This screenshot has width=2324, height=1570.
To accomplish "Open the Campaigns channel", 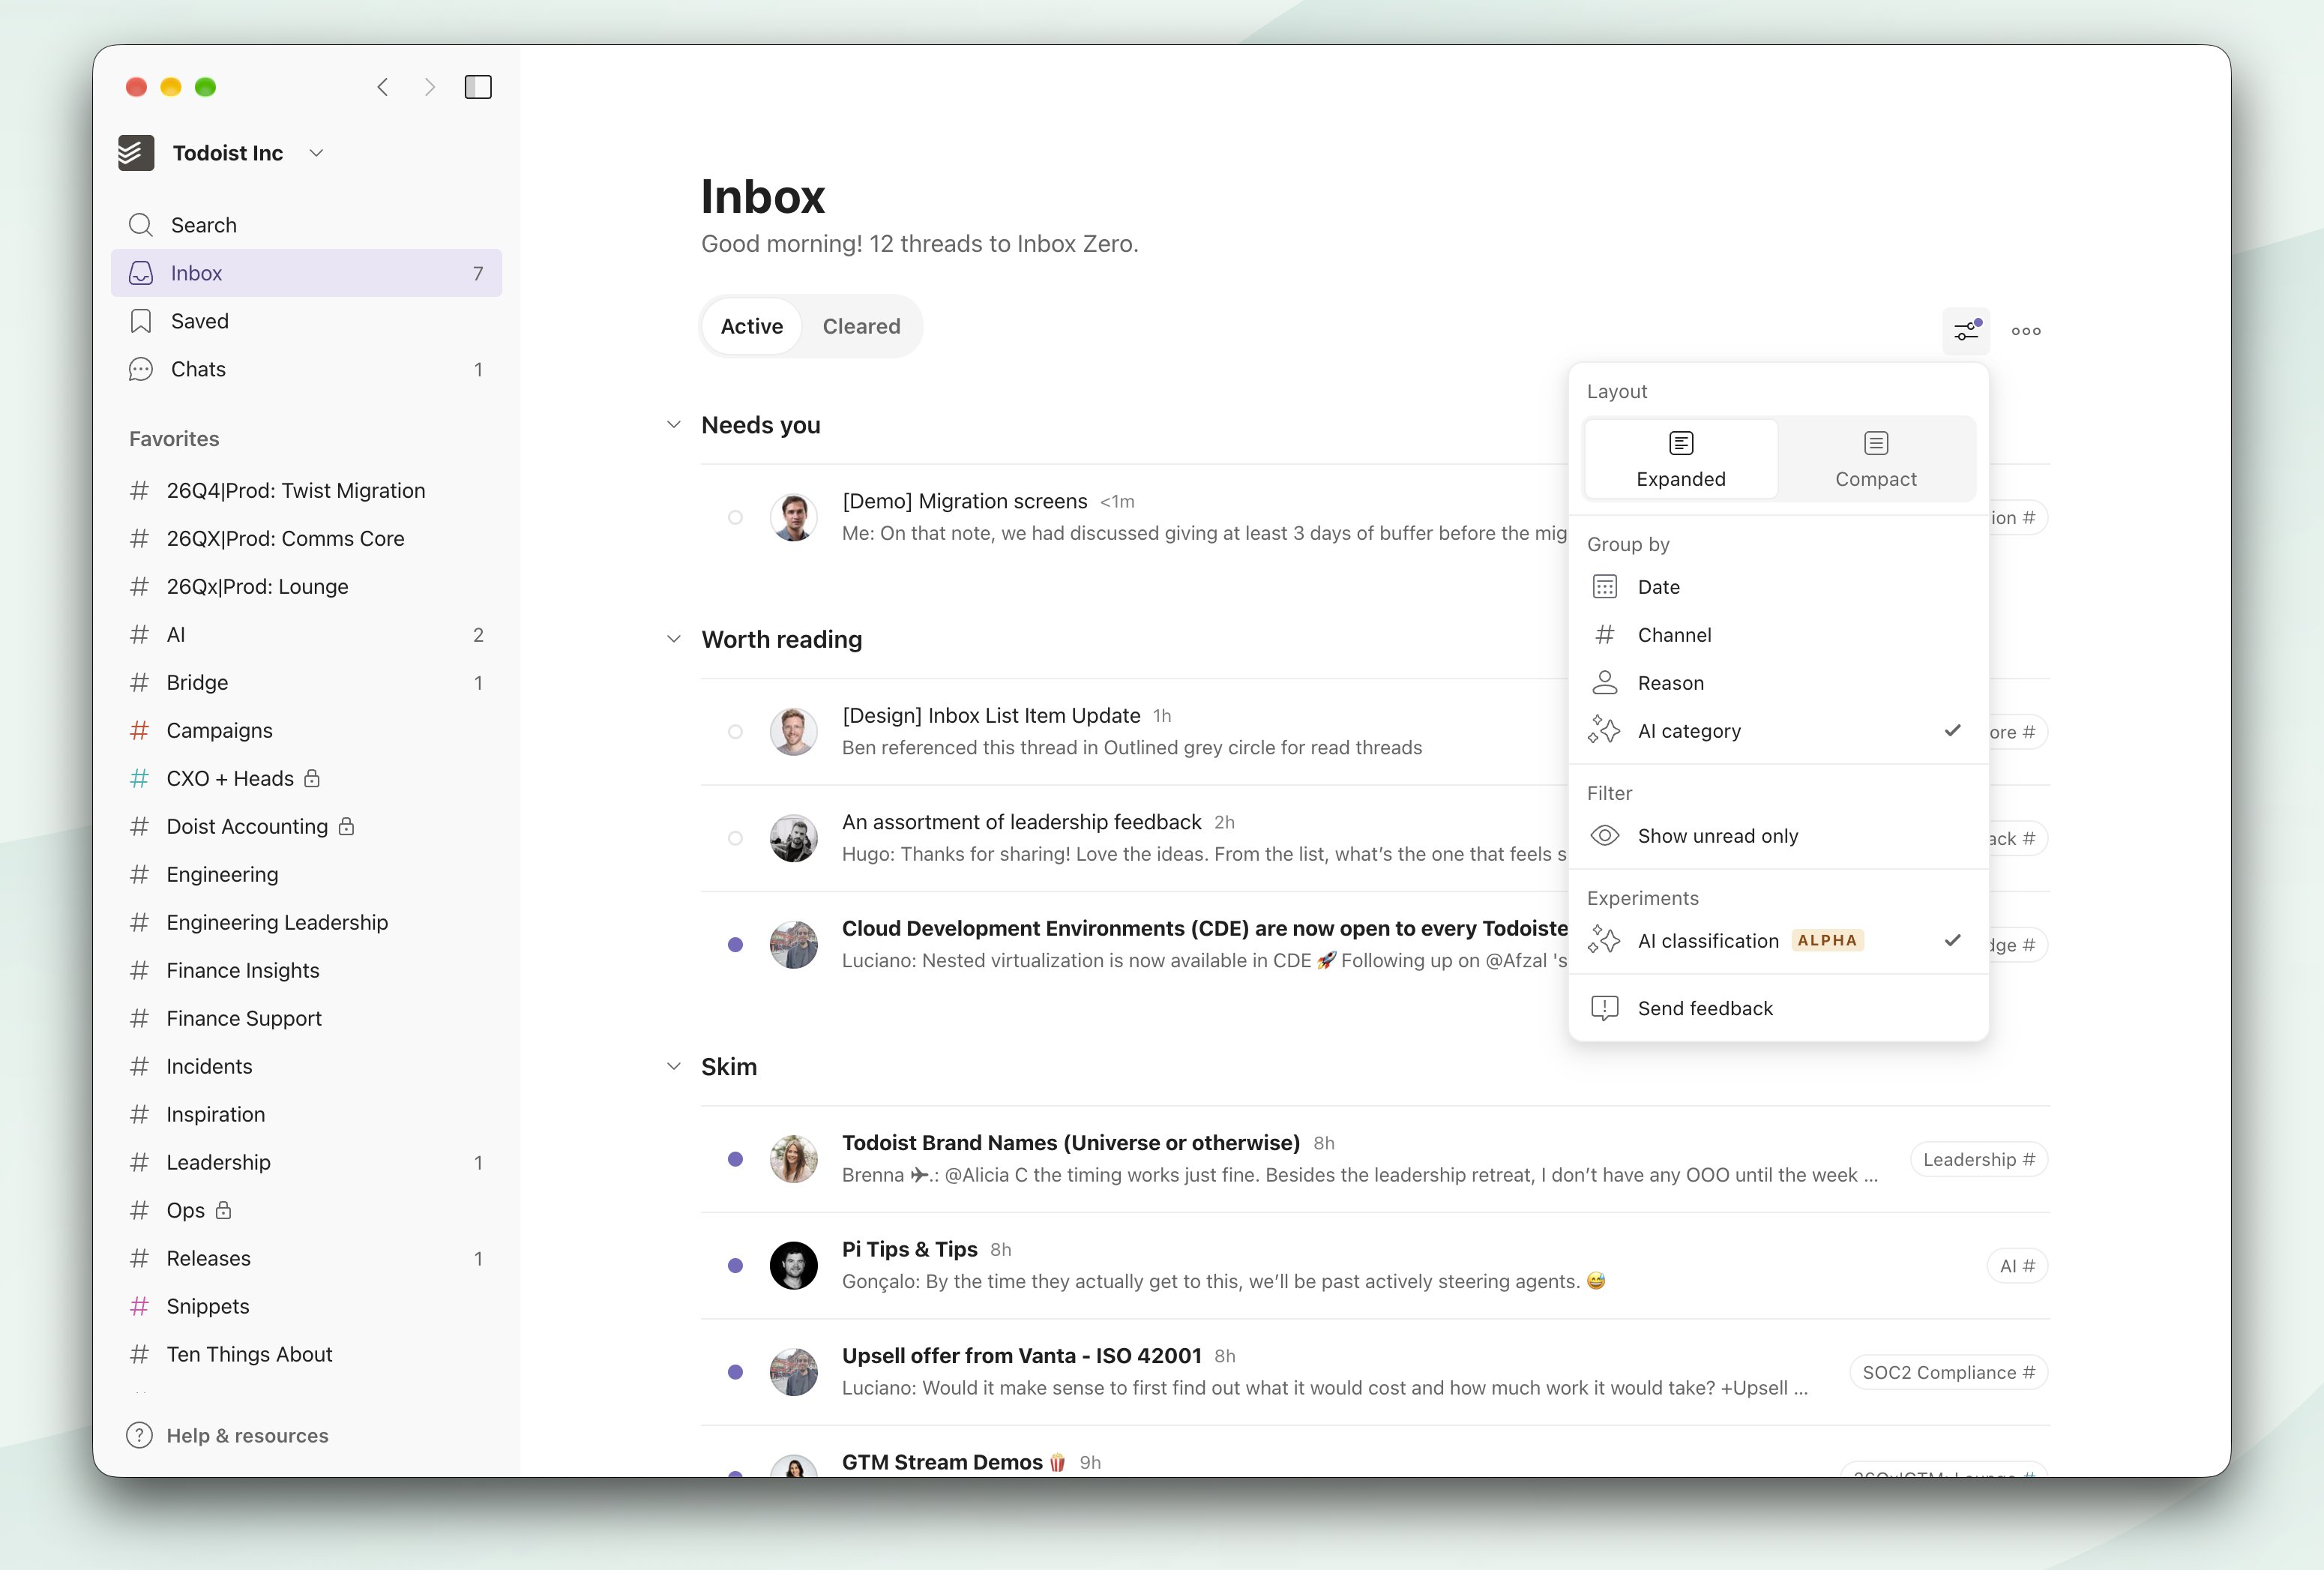I will 306,730.
